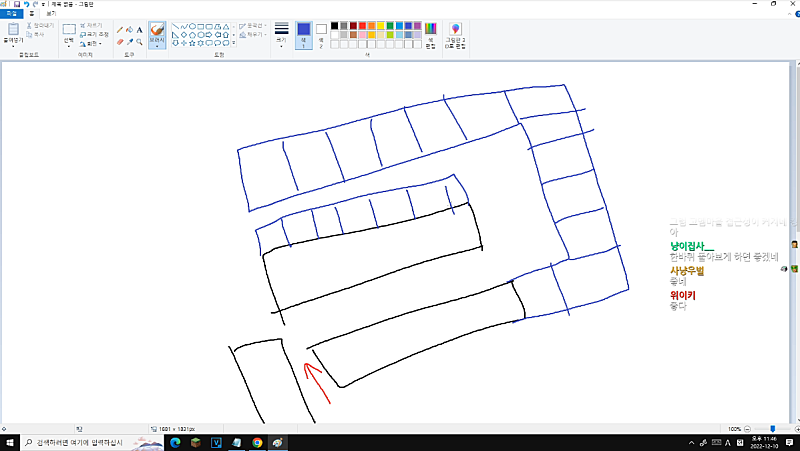
Task: Expand the shapes gallery more arrow
Action: pos(234,43)
